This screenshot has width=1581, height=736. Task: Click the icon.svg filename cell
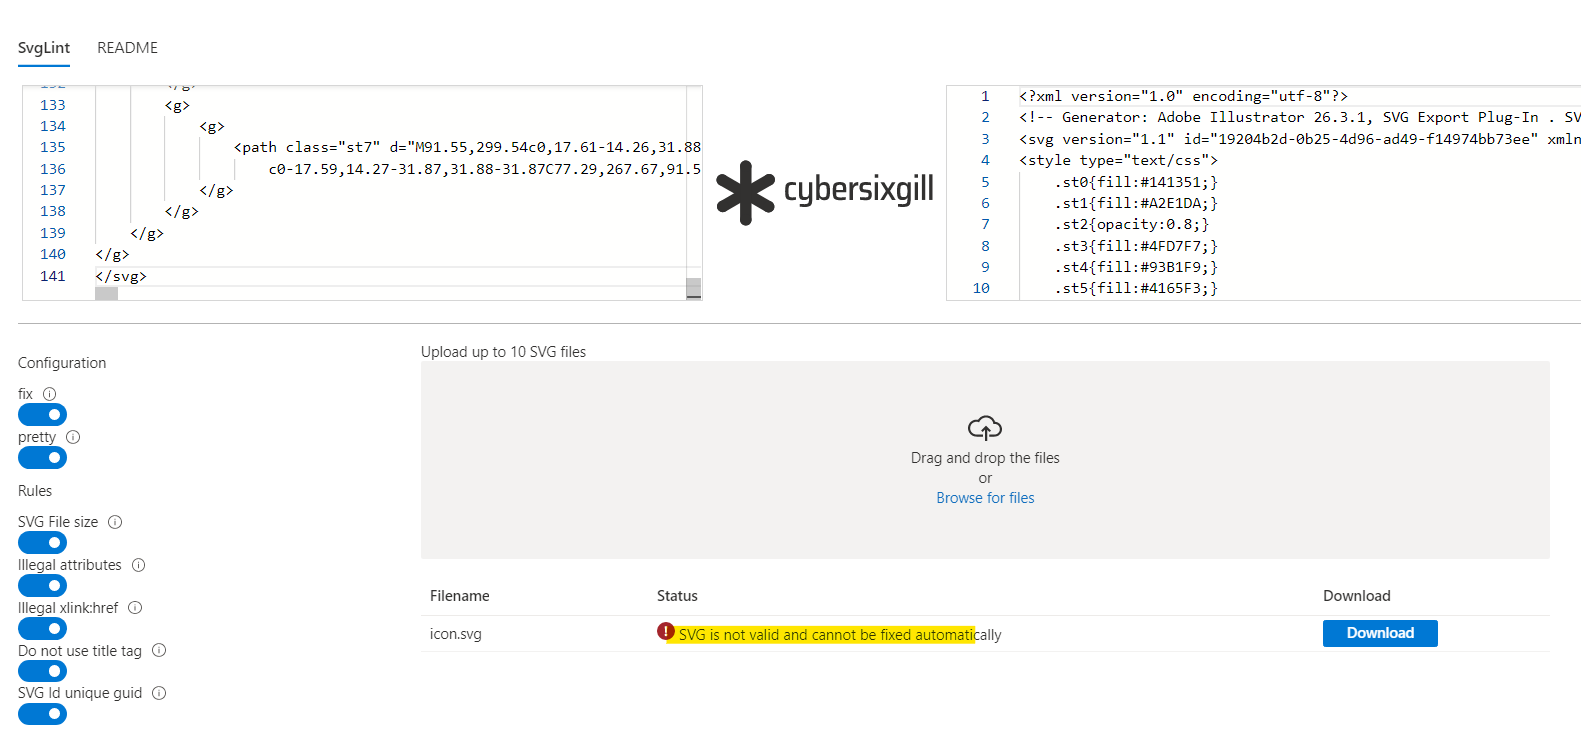click(456, 634)
